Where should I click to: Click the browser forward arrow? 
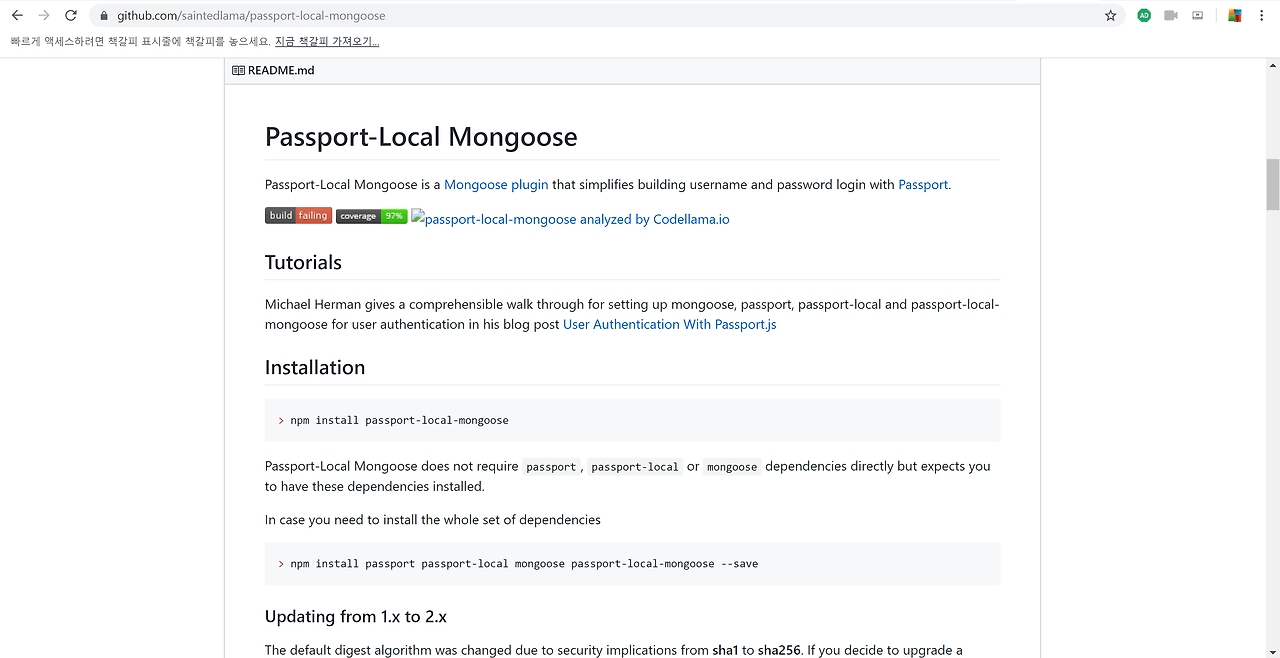coord(44,15)
